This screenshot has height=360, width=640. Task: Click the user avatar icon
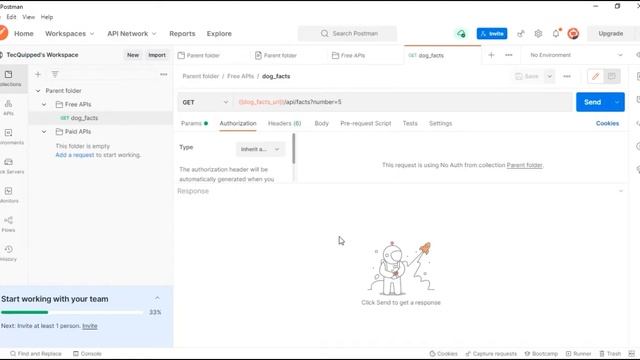(x=573, y=33)
